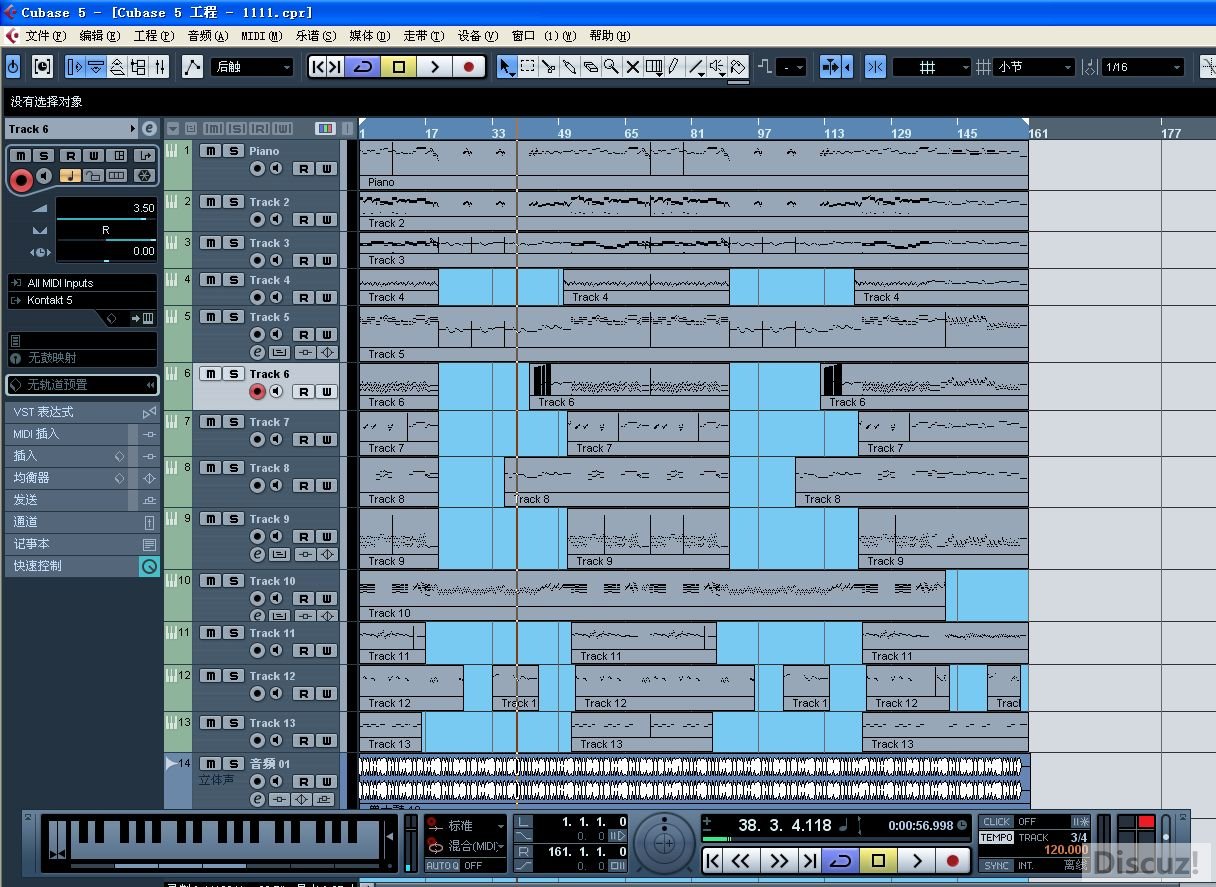The height and width of the screenshot is (887, 1216).
Task: Open the 音频 (Audio) menu
Action: [208, 36]
